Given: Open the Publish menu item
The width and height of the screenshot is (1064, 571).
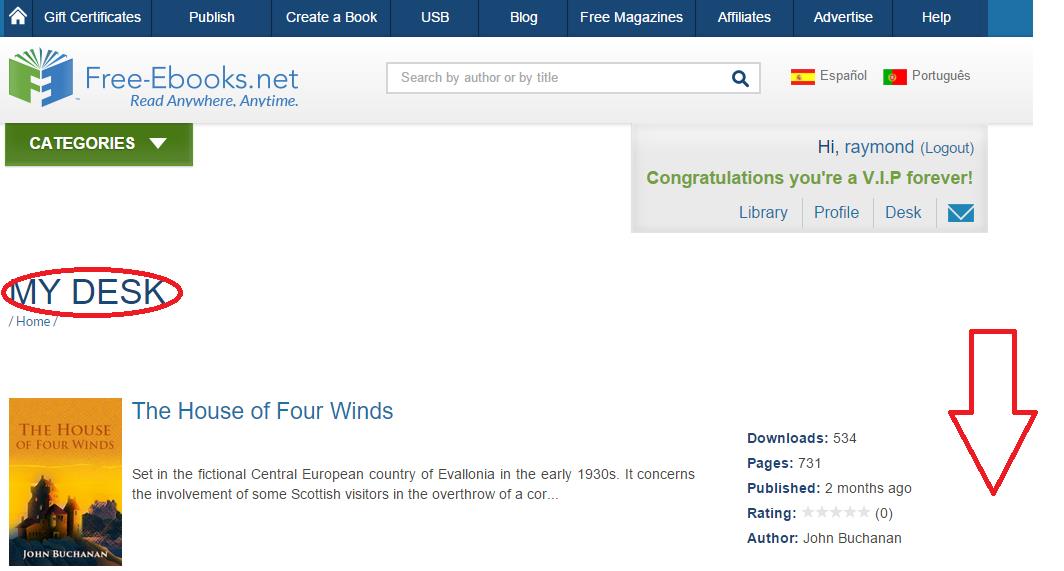Looking at the screenshot, I should coord(212,17).
